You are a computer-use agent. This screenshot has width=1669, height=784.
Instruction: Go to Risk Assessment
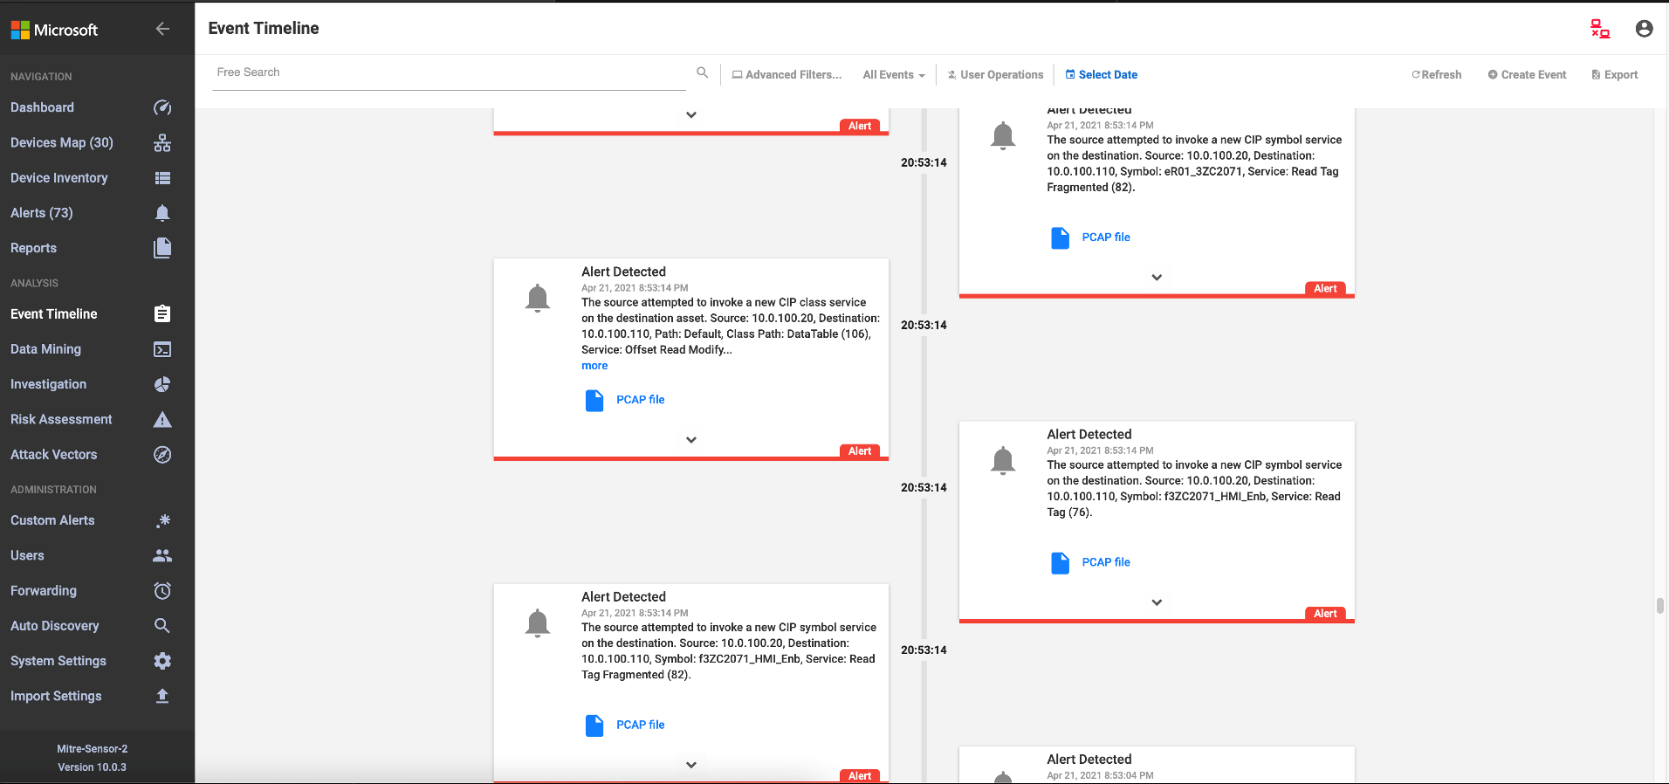click(61, 419)
